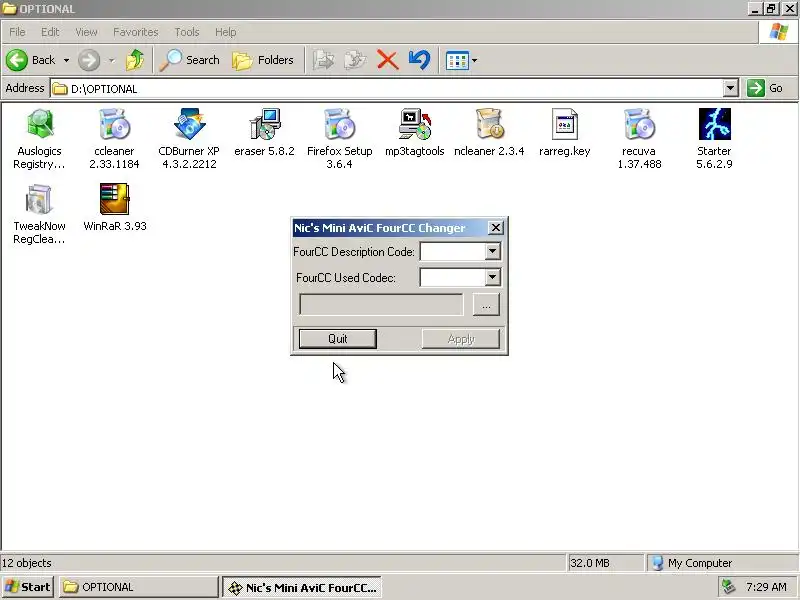Screen dimensions: 800x600
Task: Click the system tray network icon
Action: tap(728, 587)
